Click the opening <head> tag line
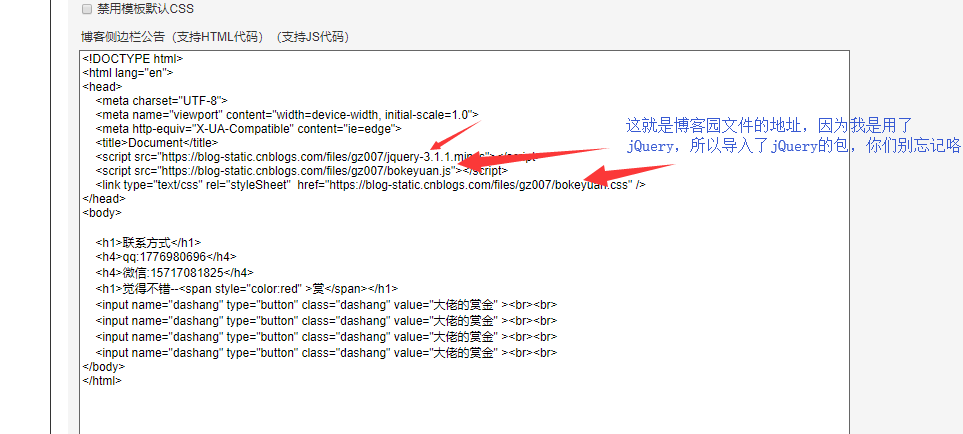 coord(102,87)
